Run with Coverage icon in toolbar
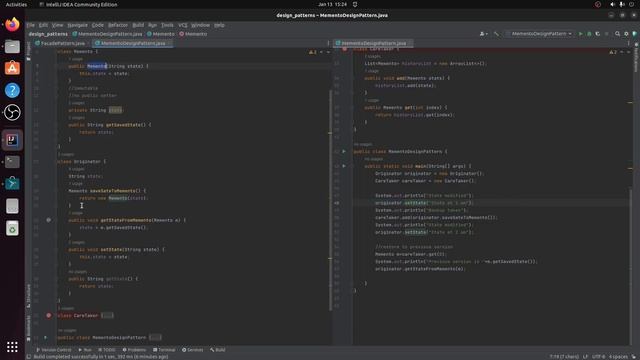The image size is (640, 360). (x=598, y=34)
